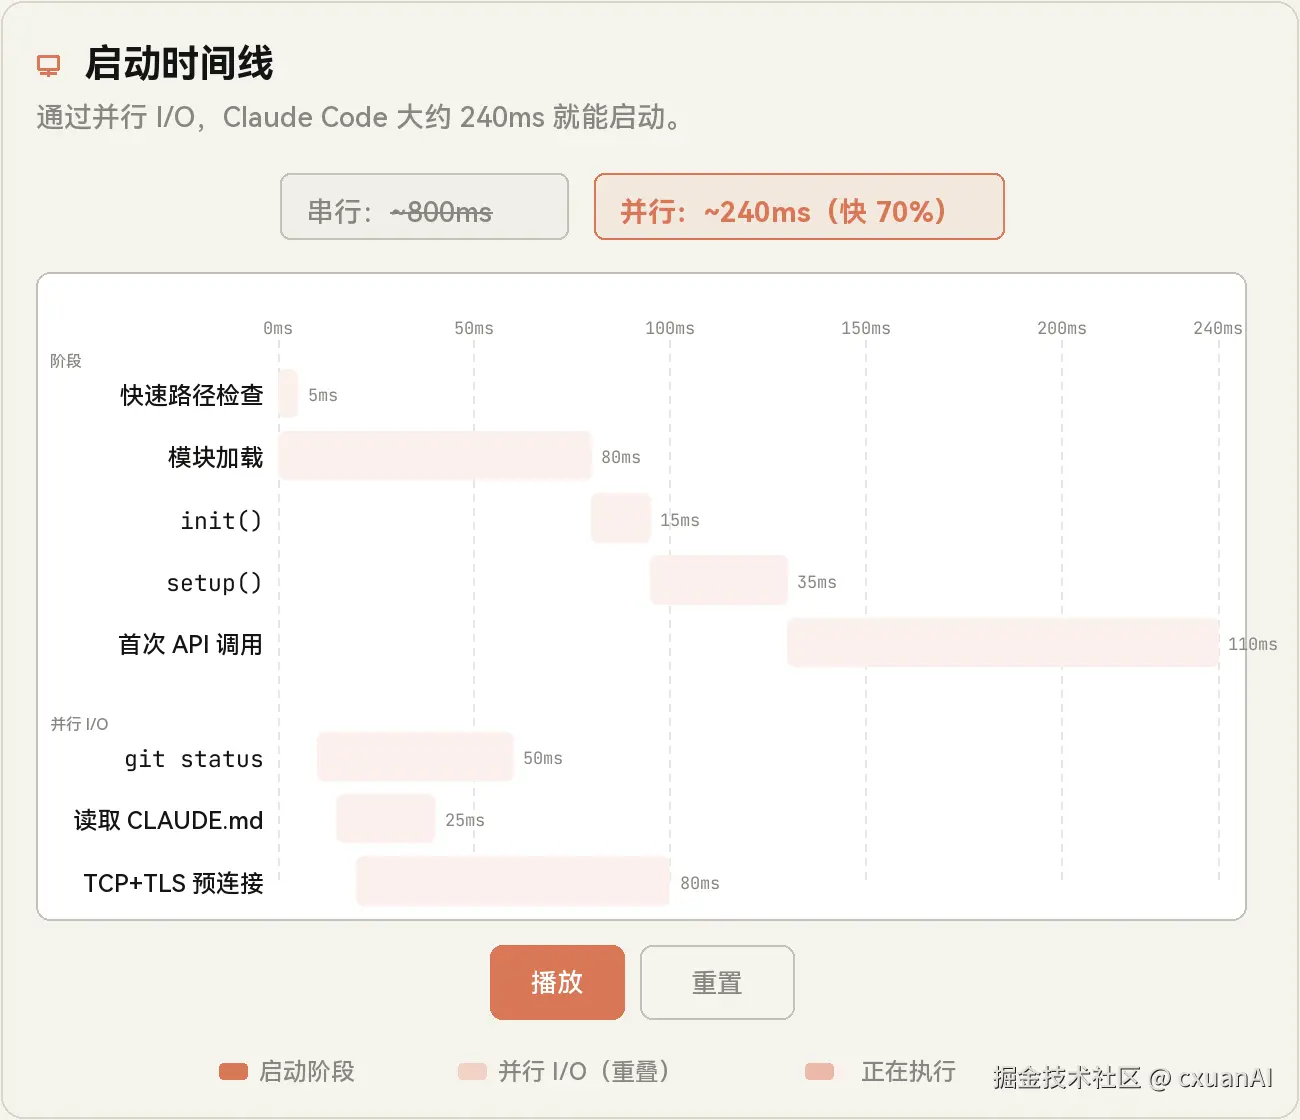Click the monitor icon beside 启动时间线 title
Viewport: 1300px width, 1120px height.
(48, 66)
